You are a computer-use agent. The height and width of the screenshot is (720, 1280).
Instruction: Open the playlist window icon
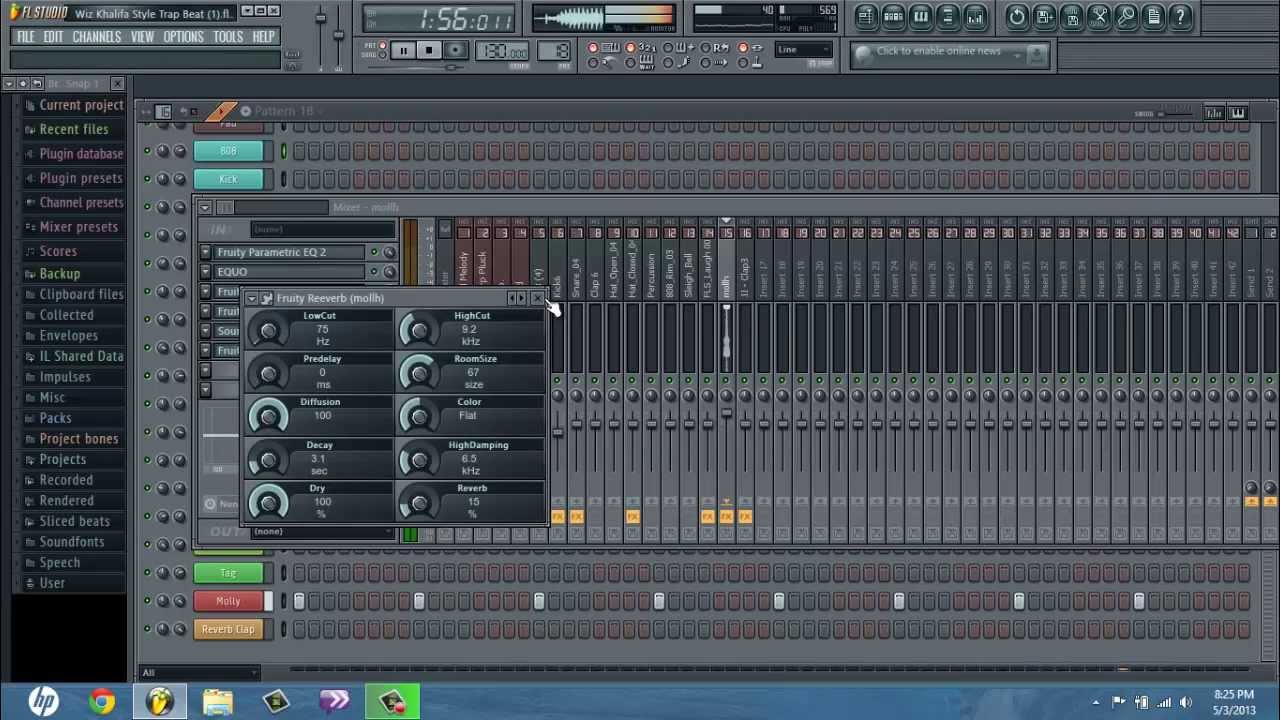pos(866,16)
